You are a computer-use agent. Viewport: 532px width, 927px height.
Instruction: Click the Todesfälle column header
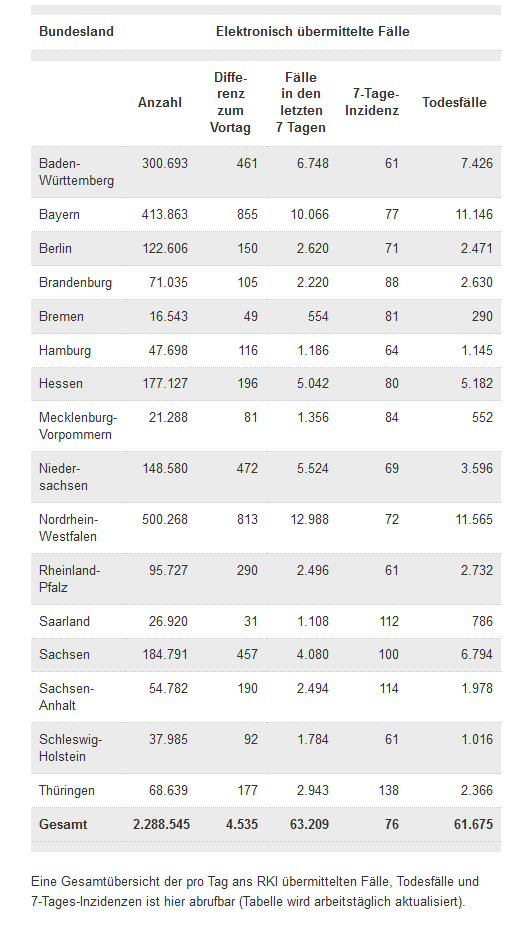tap(454, 102)
